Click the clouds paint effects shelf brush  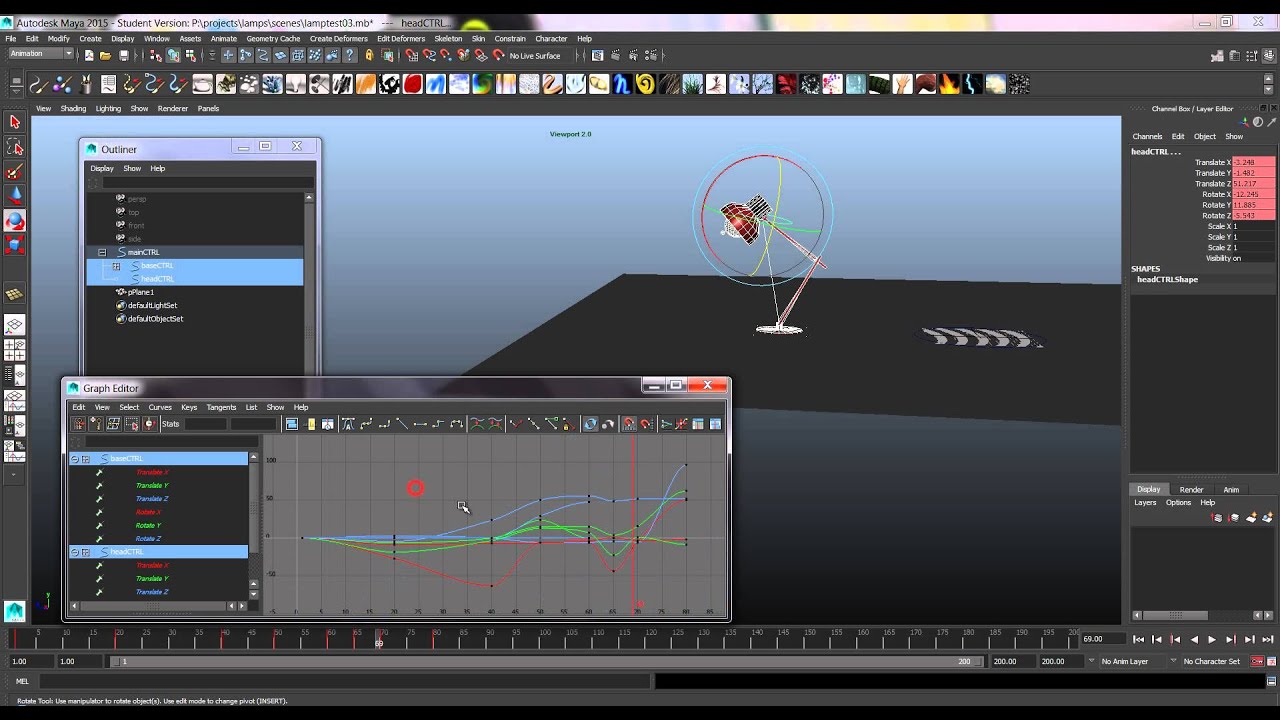click(x=995, y=85)
